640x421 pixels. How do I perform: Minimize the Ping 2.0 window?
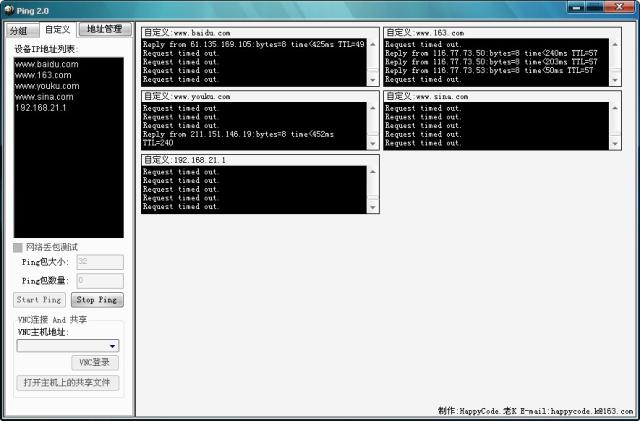[576, 7]
